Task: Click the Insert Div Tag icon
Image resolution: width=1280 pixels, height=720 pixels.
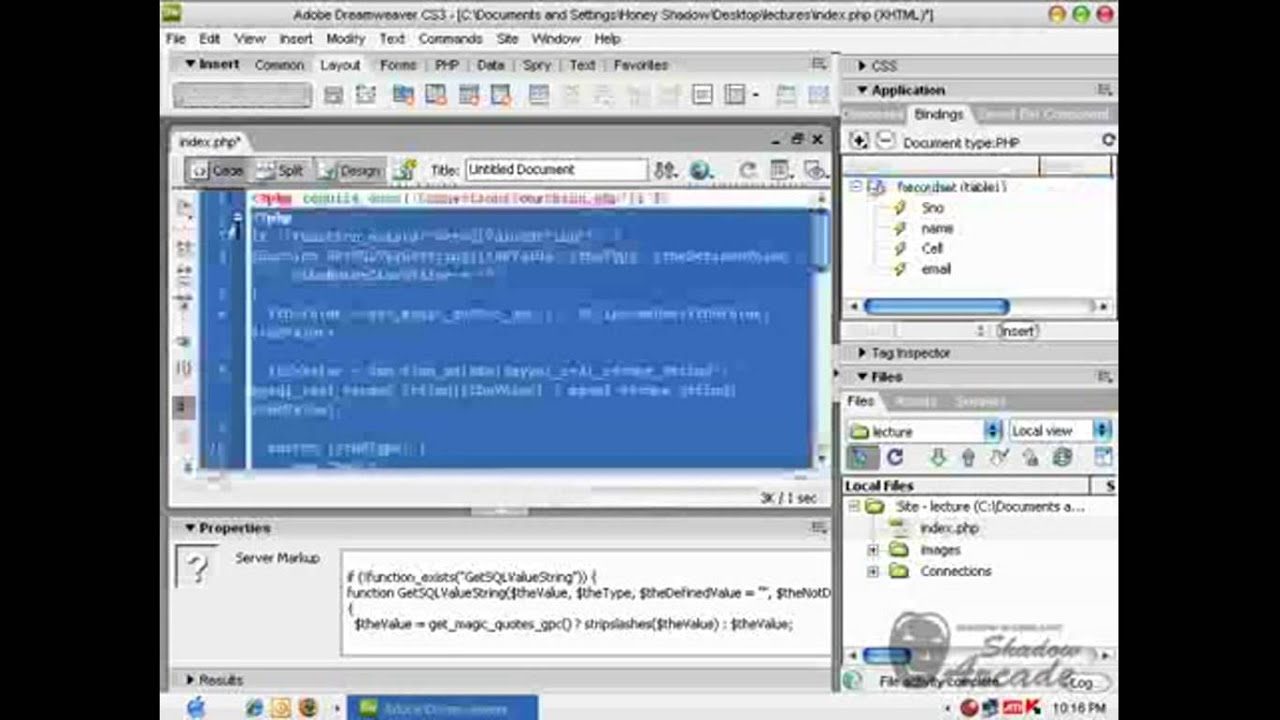Action: [x=334, y=95]
